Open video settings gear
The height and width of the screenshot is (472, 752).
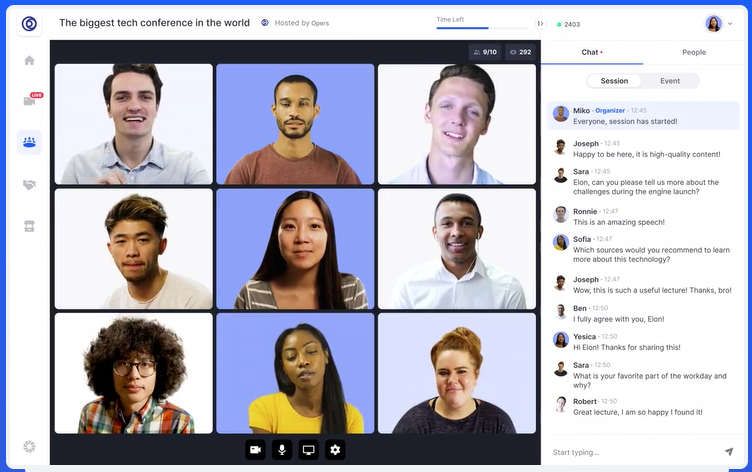[x=336, y=450]
